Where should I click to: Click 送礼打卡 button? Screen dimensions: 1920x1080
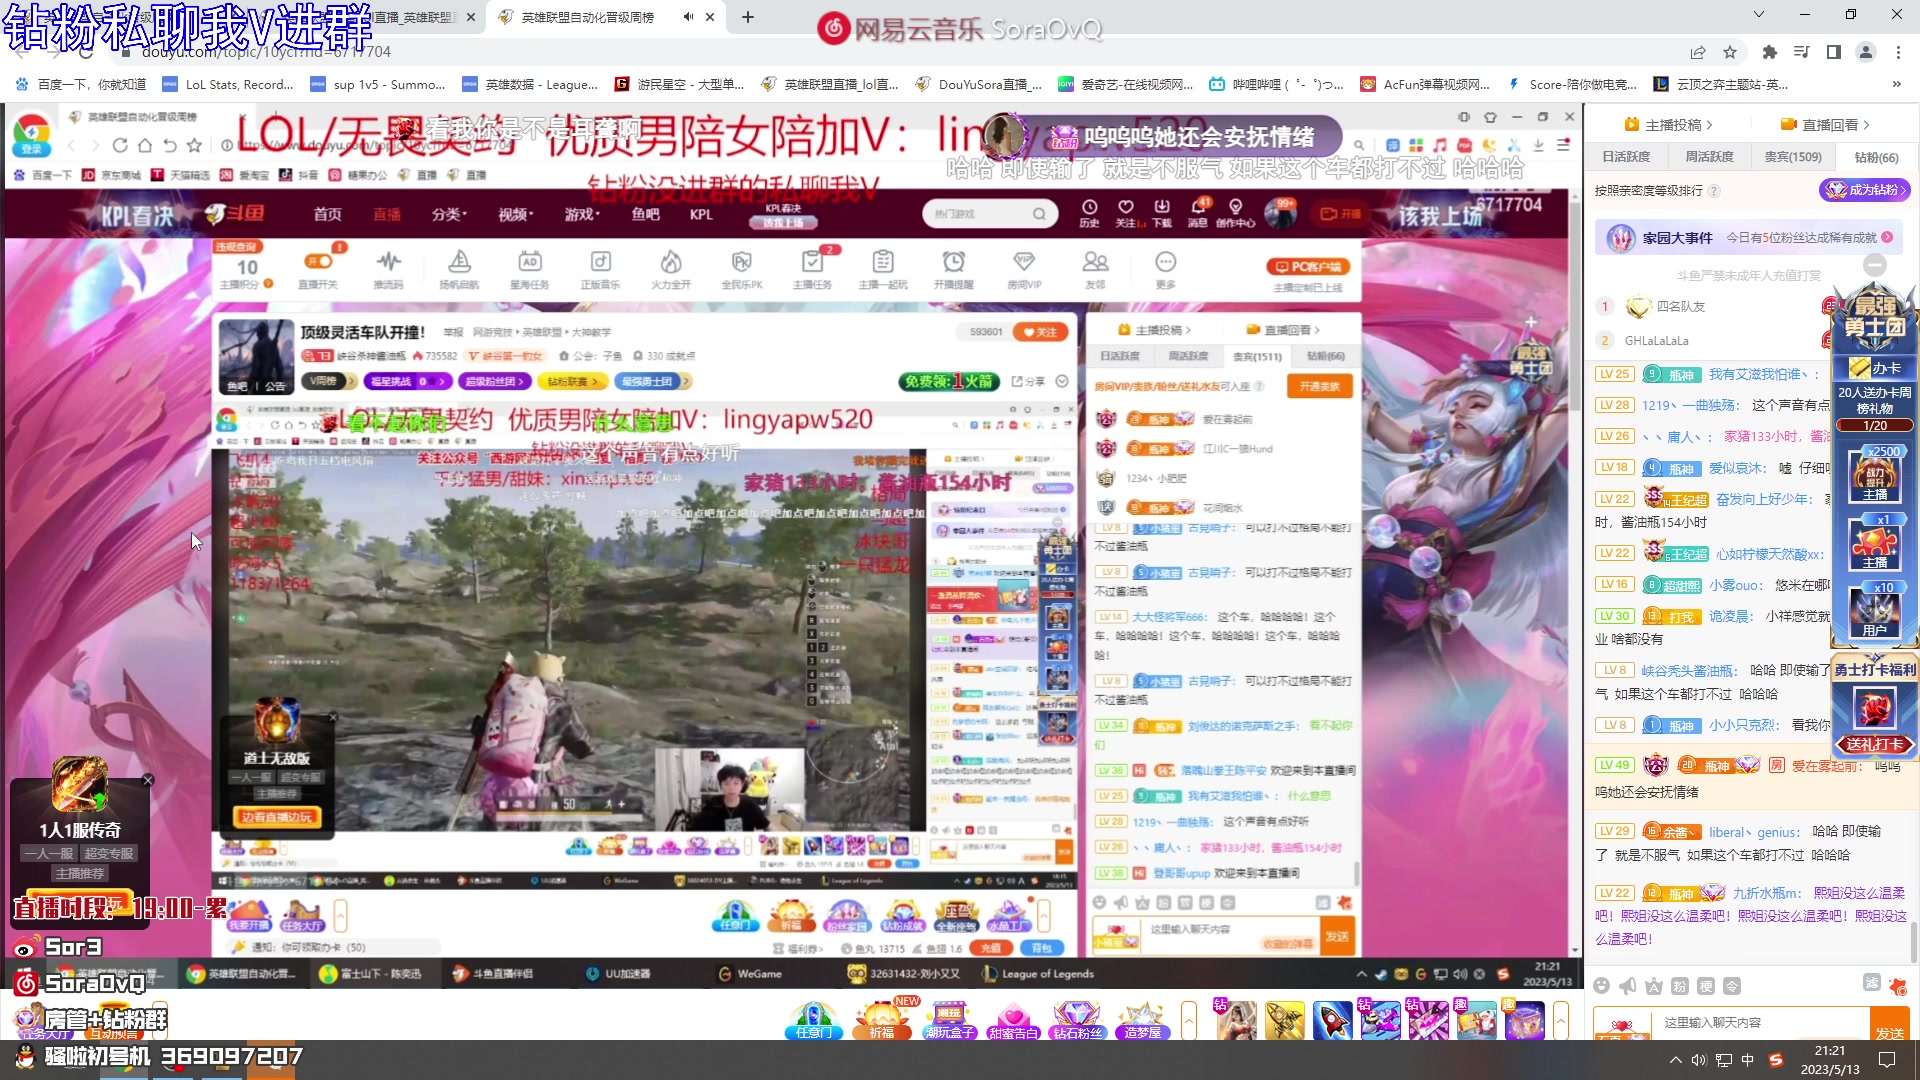click(1875, 744)
